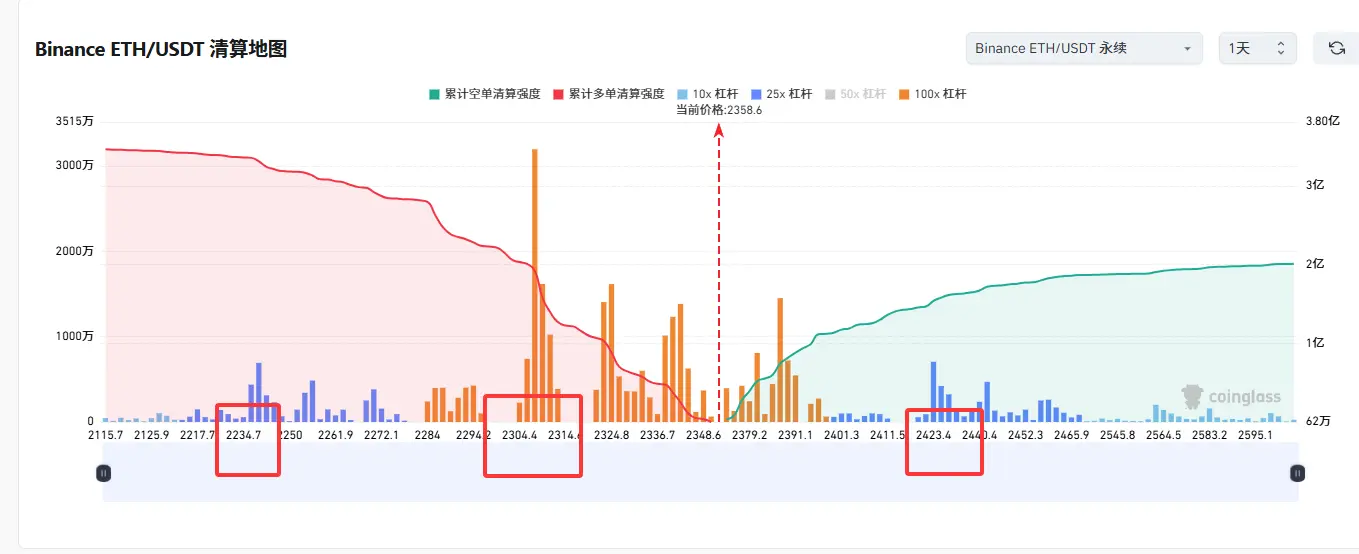
Task: Click the 62万 right axis label
Action: pos(1318,421)
